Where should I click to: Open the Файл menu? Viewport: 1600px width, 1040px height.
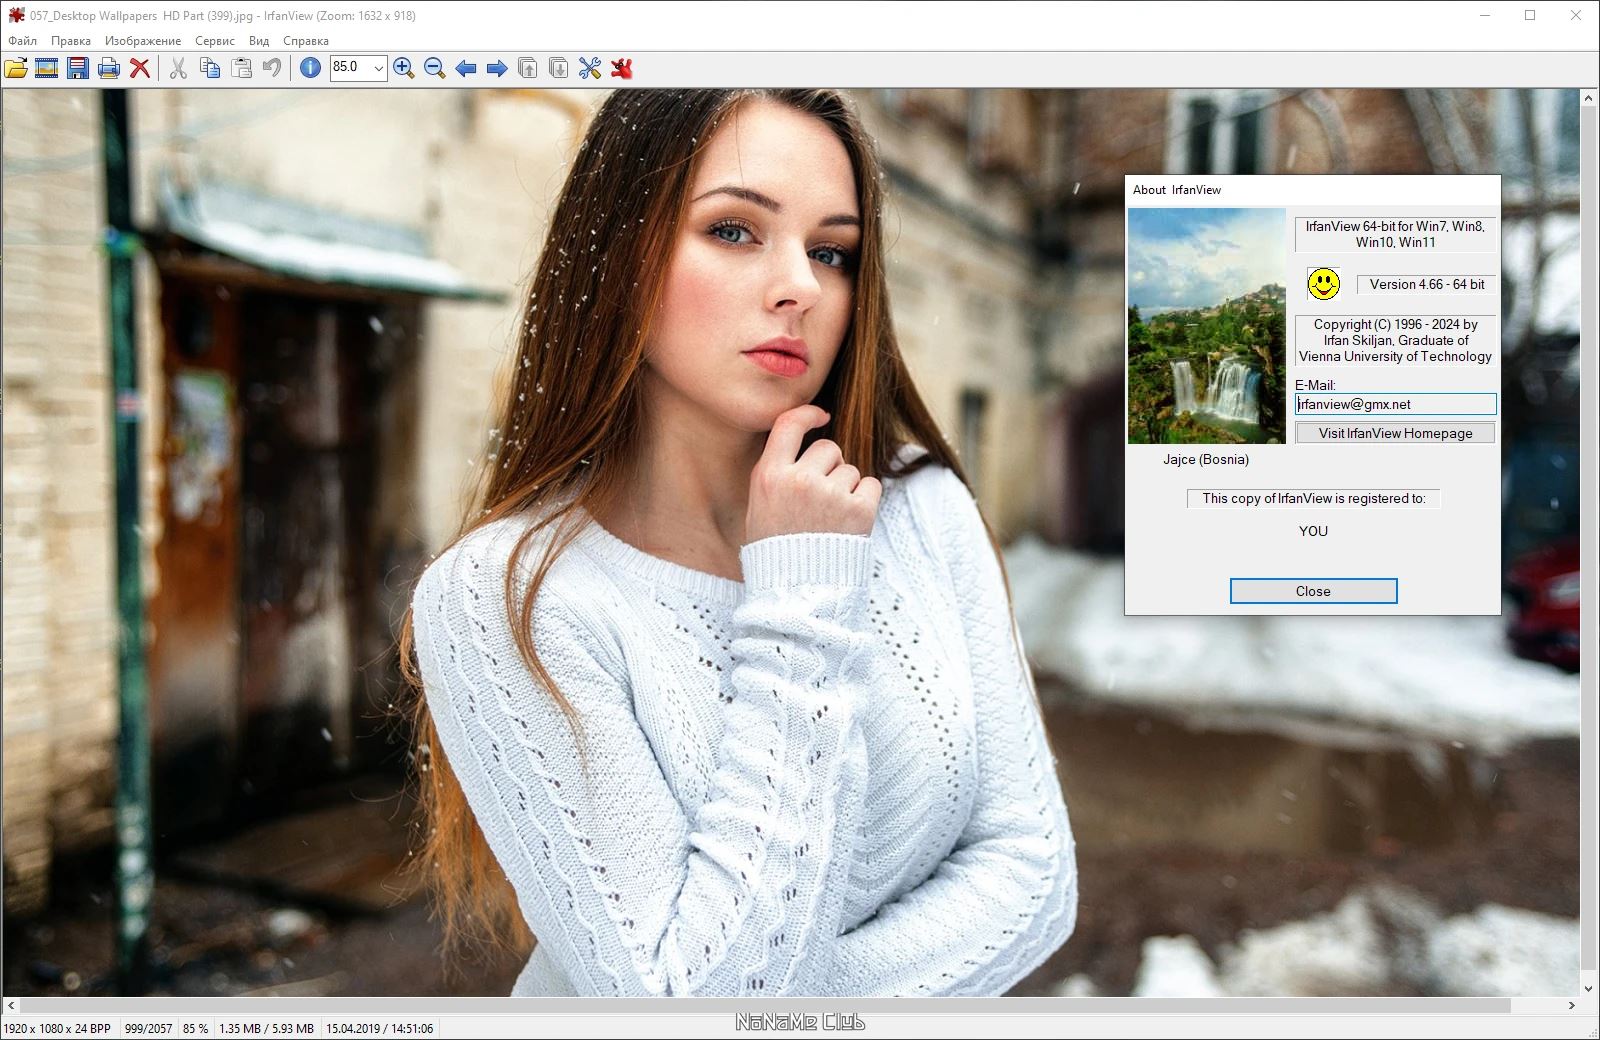[x=22, y=41]
